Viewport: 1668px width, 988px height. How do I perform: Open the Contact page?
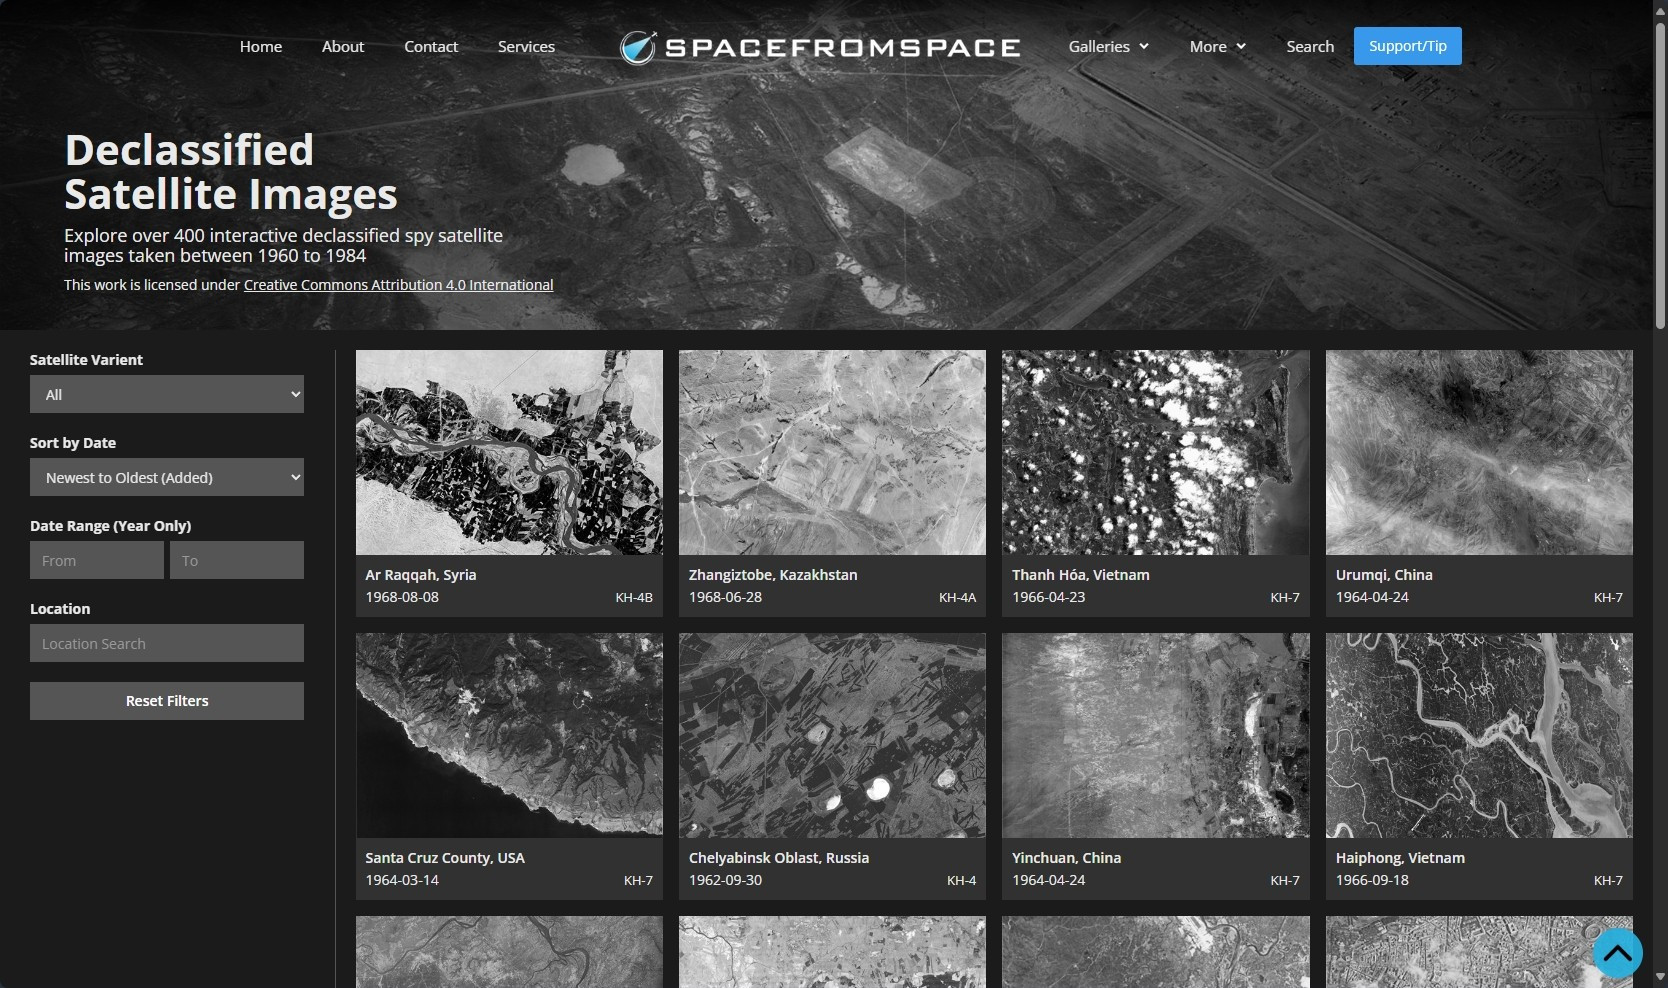431,46
